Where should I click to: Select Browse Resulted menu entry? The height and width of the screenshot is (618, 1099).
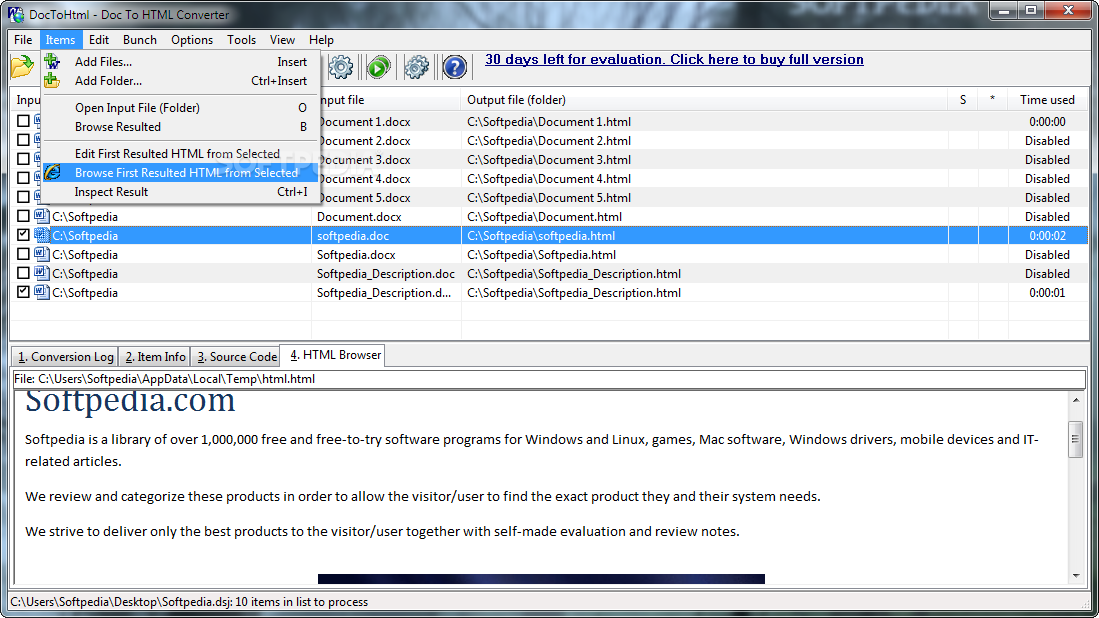coord(180,127)
